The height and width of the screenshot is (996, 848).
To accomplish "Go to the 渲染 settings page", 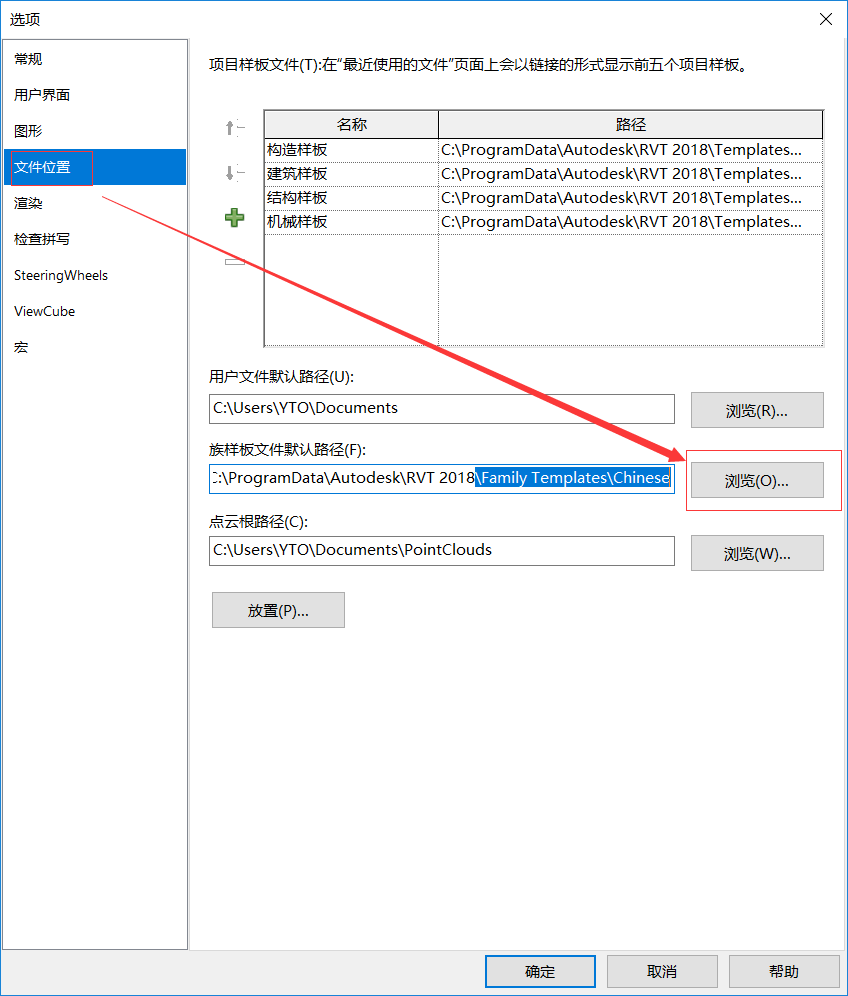I will coord(28,203).
